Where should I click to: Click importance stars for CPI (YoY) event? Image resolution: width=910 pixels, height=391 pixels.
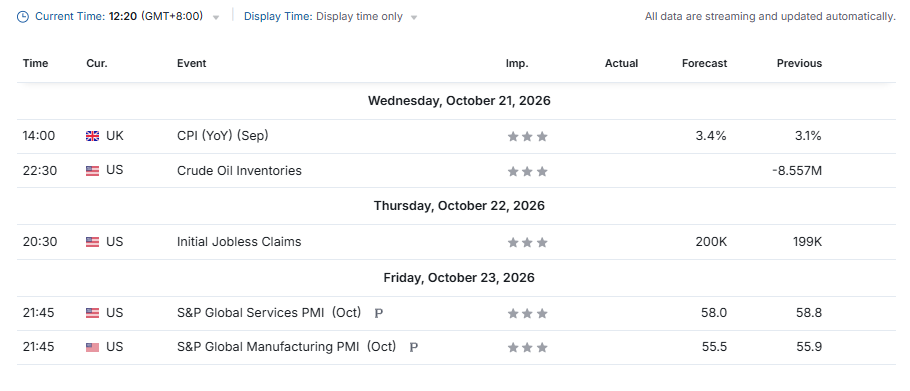[x=528, y=136]
